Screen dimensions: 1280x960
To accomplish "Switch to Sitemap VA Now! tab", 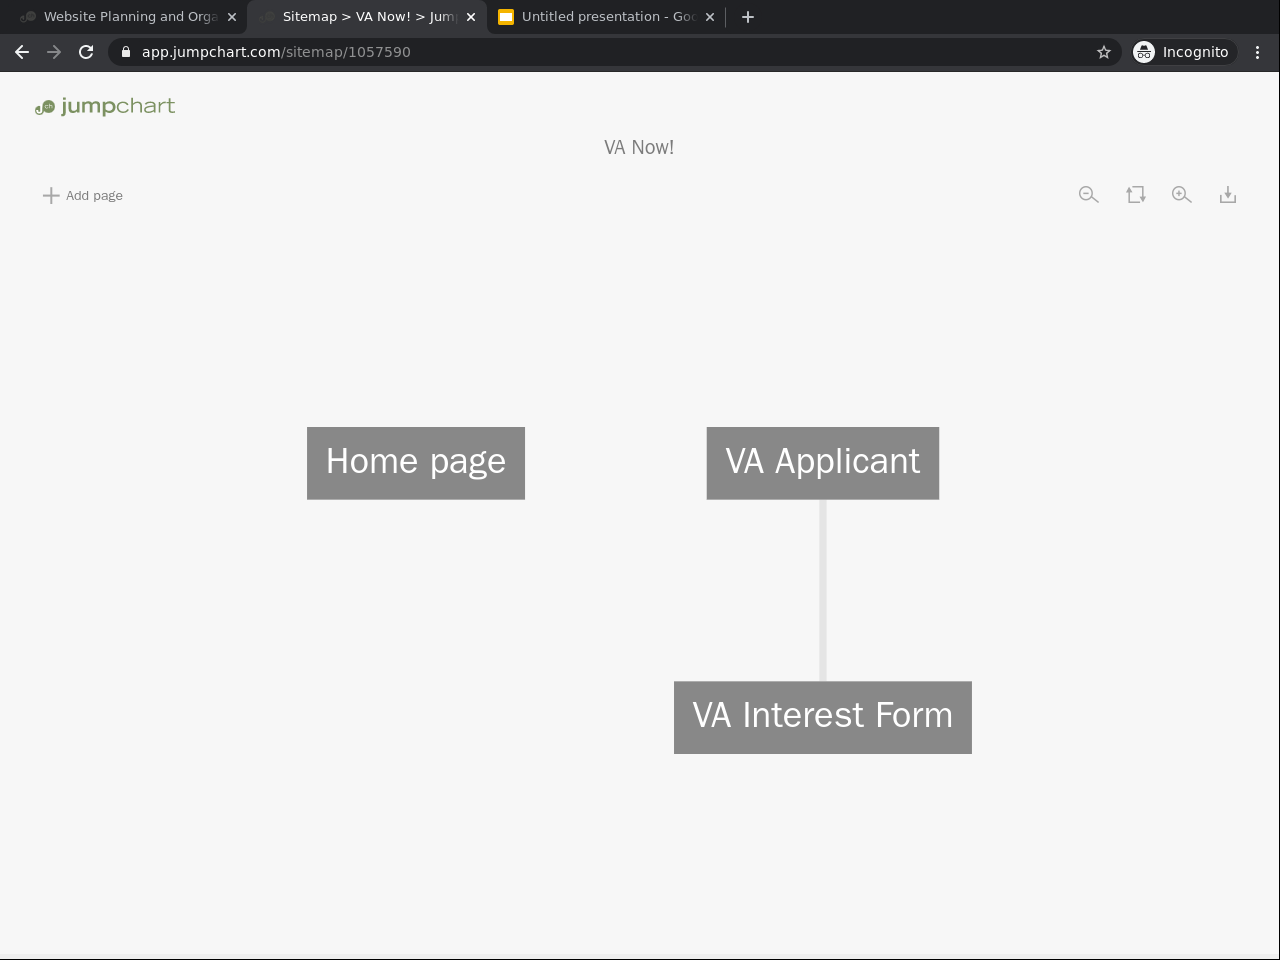I will click(x=367, y=17).
